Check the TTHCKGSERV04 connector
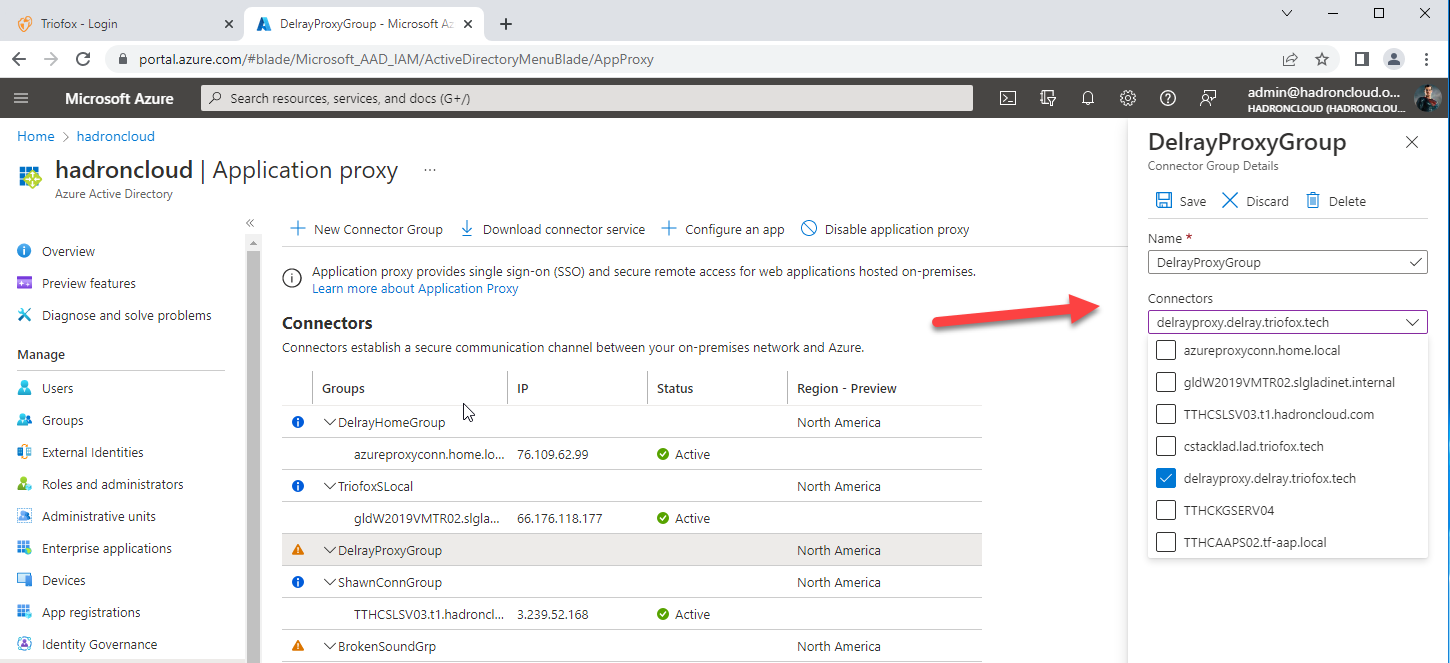1450x663 pixels. [x=1165, y=510]
